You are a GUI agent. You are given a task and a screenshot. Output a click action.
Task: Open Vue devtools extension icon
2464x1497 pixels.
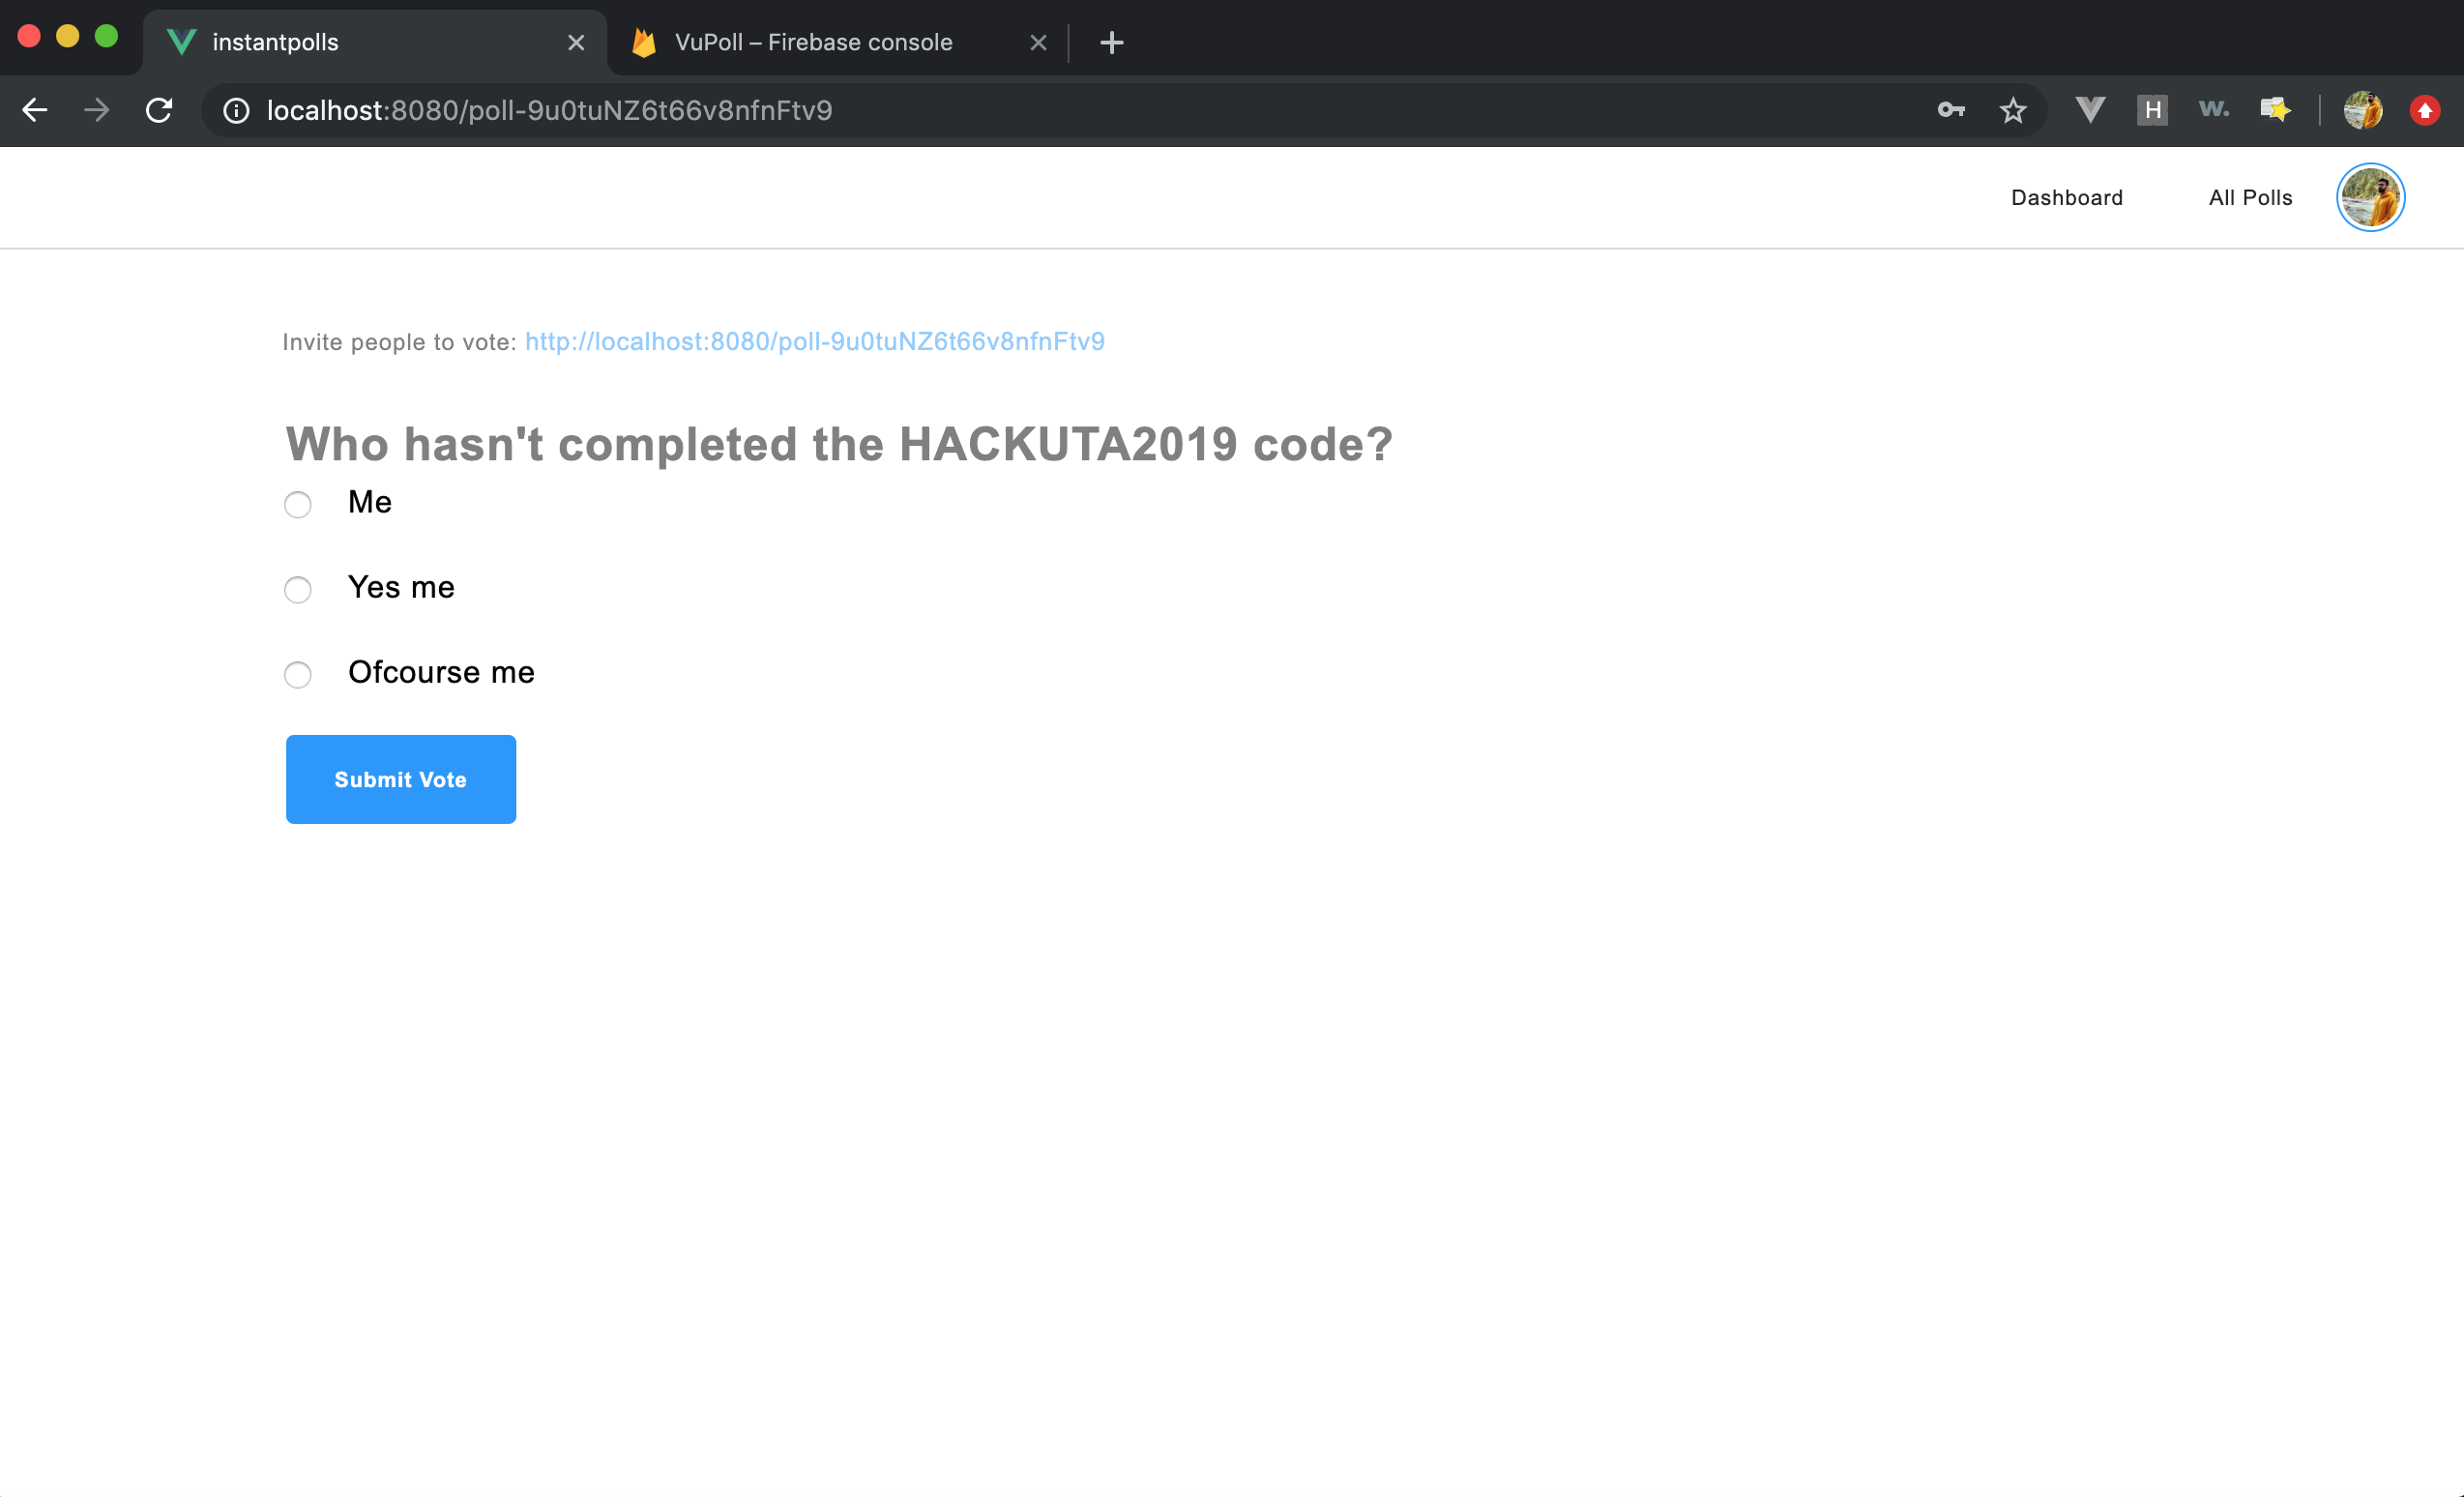click(x=2089, y=110)
